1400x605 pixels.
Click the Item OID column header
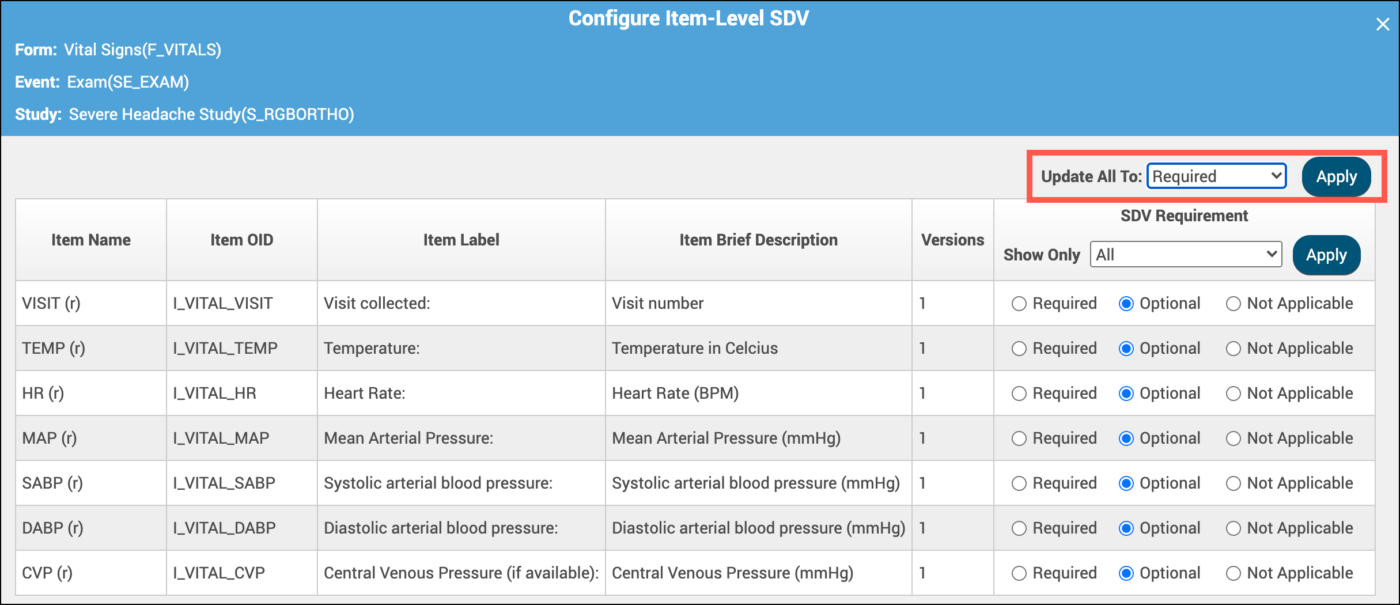coord(241,239)
